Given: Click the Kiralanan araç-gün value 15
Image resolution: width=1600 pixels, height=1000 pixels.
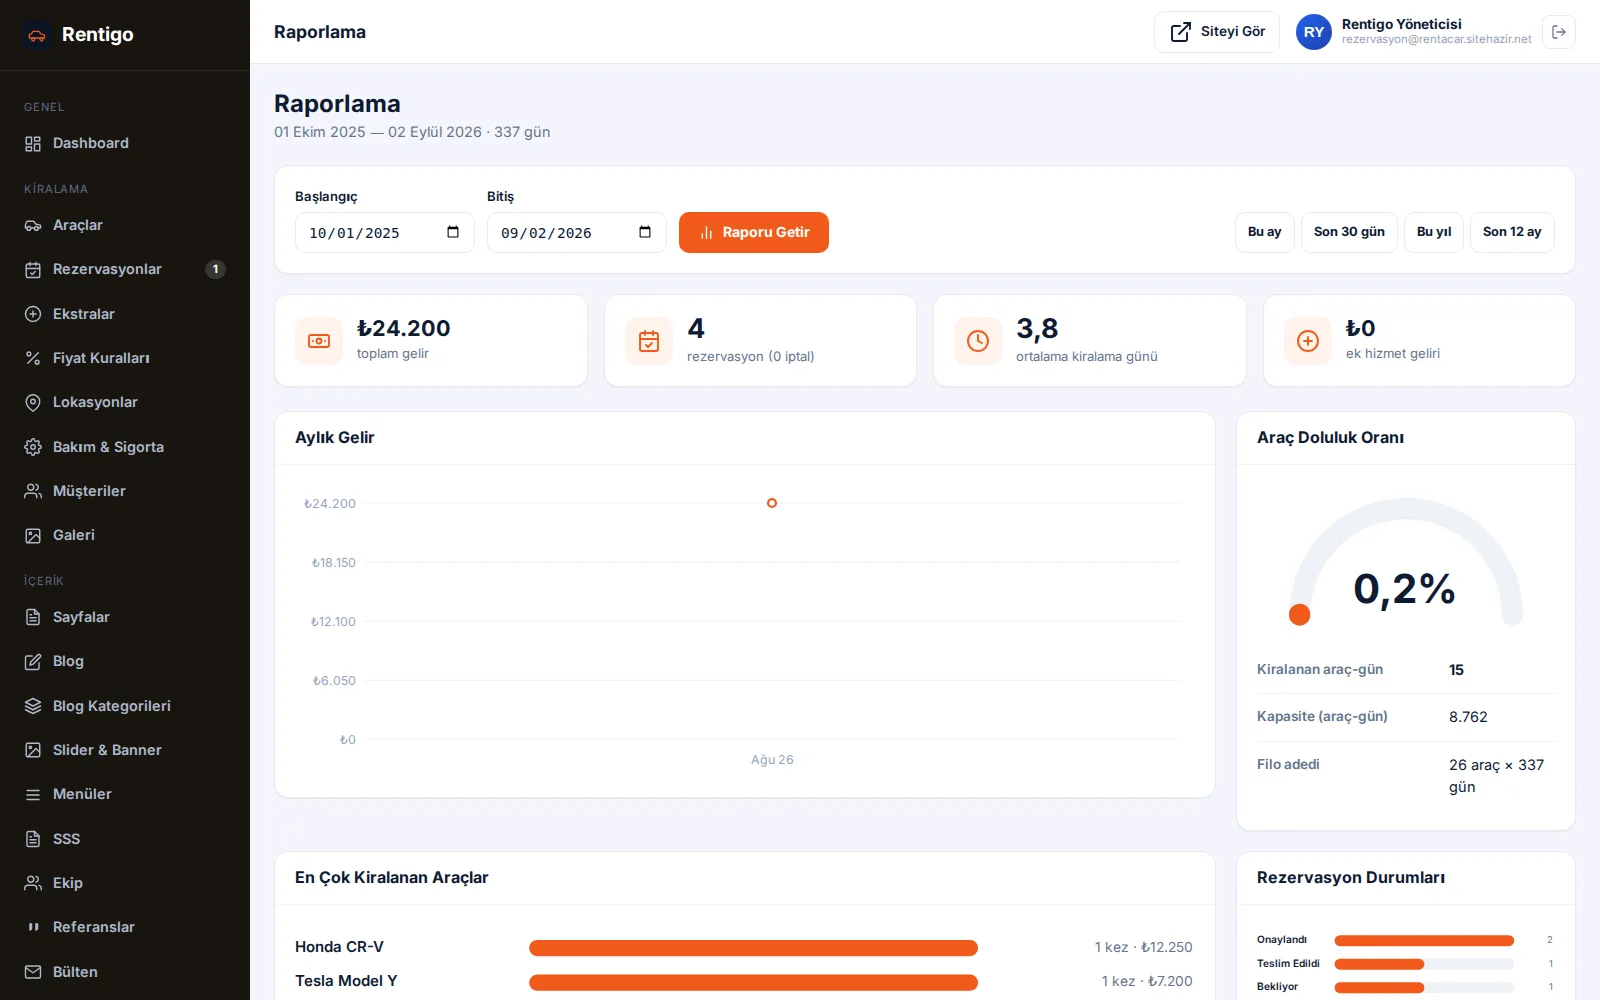Looking at the screenshot, I should tap(1456, 670).
